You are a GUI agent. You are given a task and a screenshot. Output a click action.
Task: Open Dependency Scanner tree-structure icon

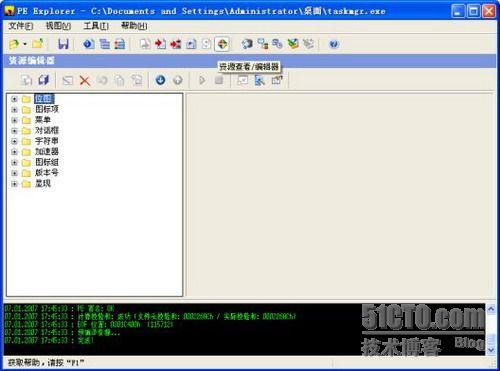coord(263,44)
